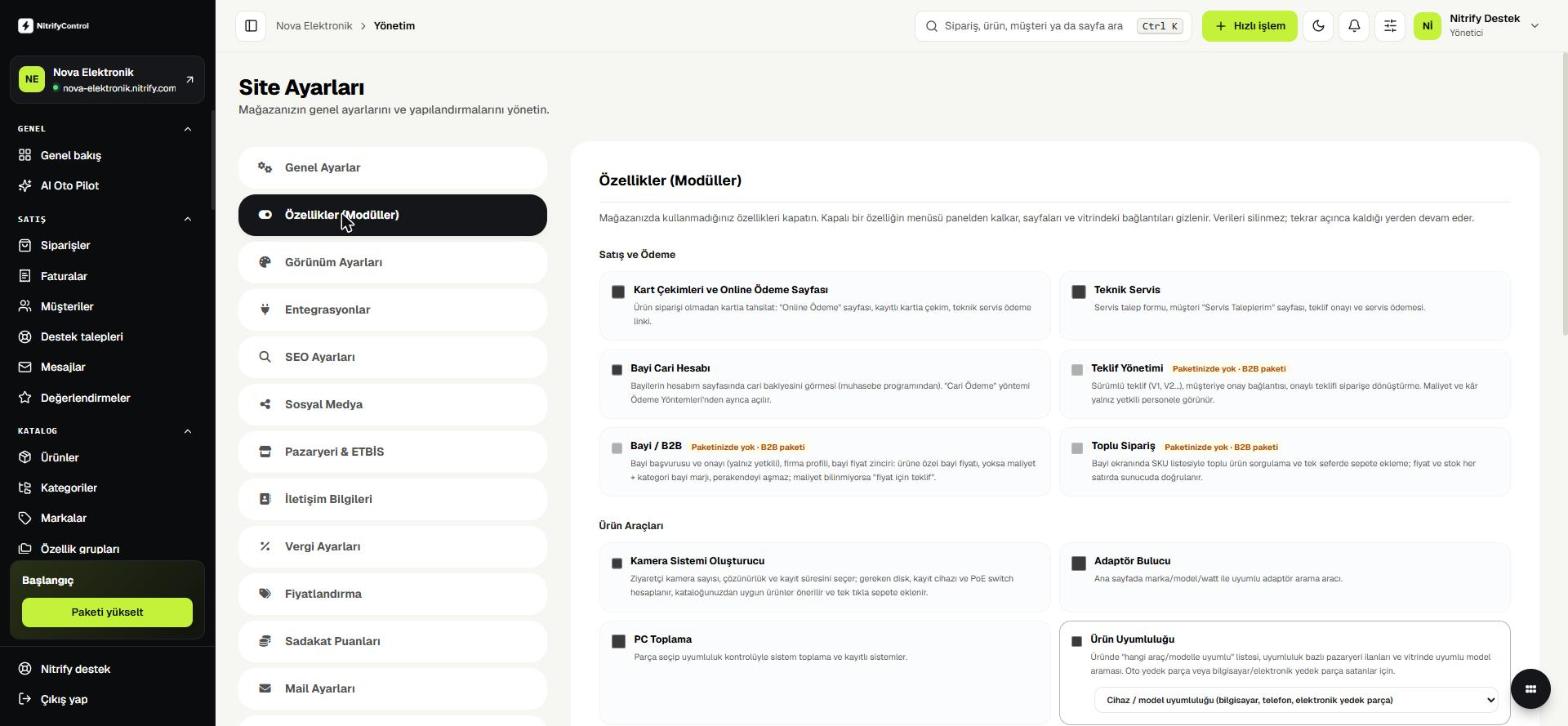Click the Hızlı işlem button
Viewport: 1568px width, 726px height.
click(x=1249, y=26)
